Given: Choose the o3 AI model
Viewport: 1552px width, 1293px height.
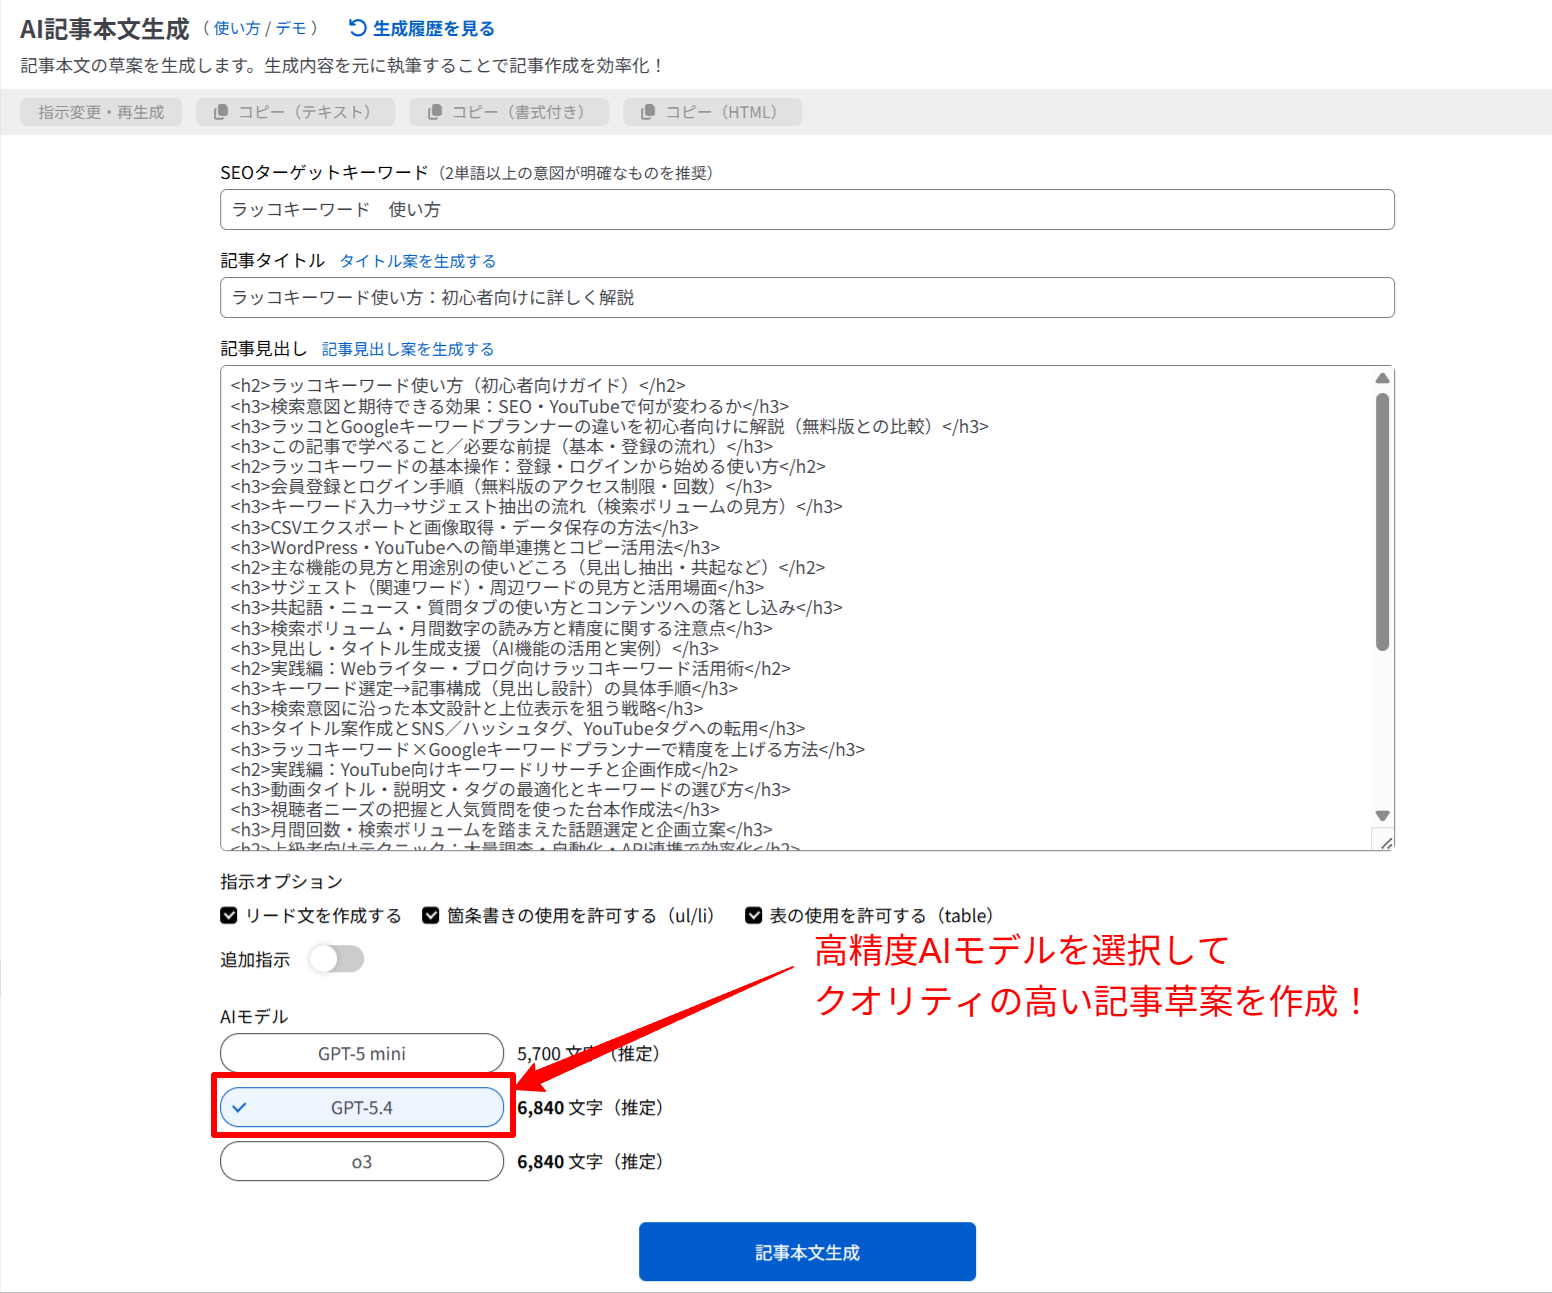Looking at the screenshot, I should pos(362,1162).
